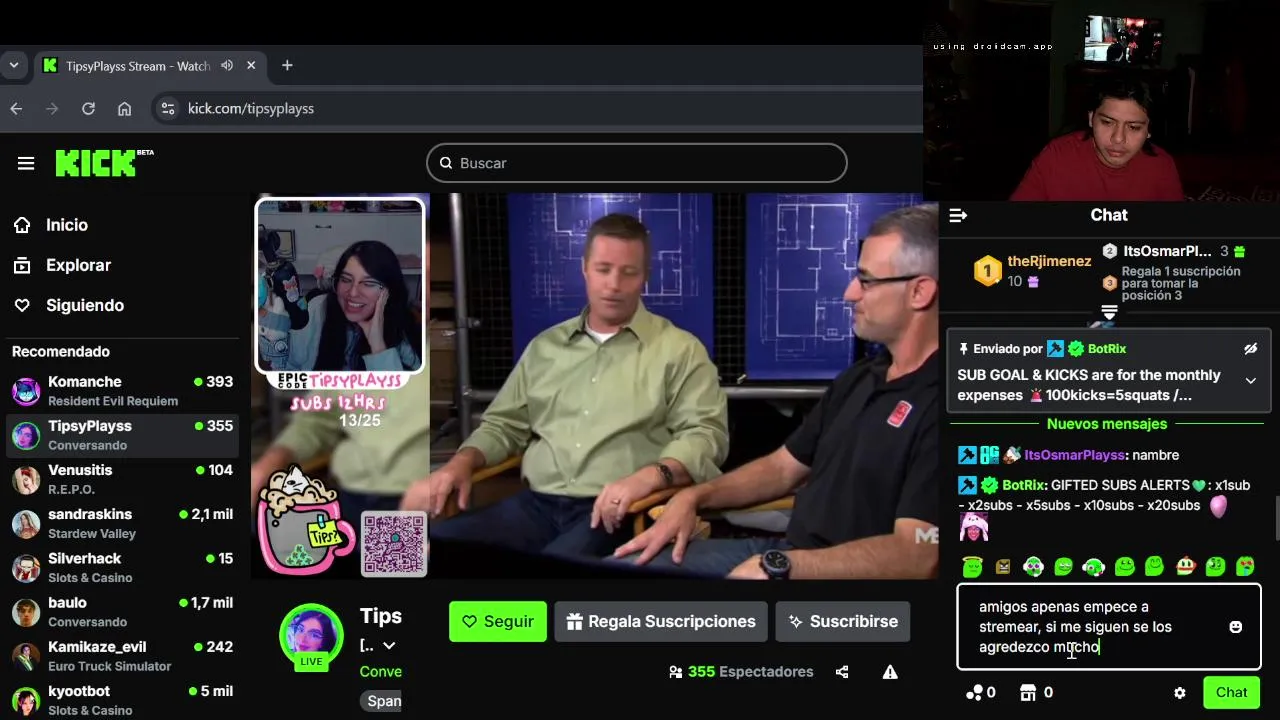
Task: Open ItsOsmarPlayss's chat username
Action: 1074,455
